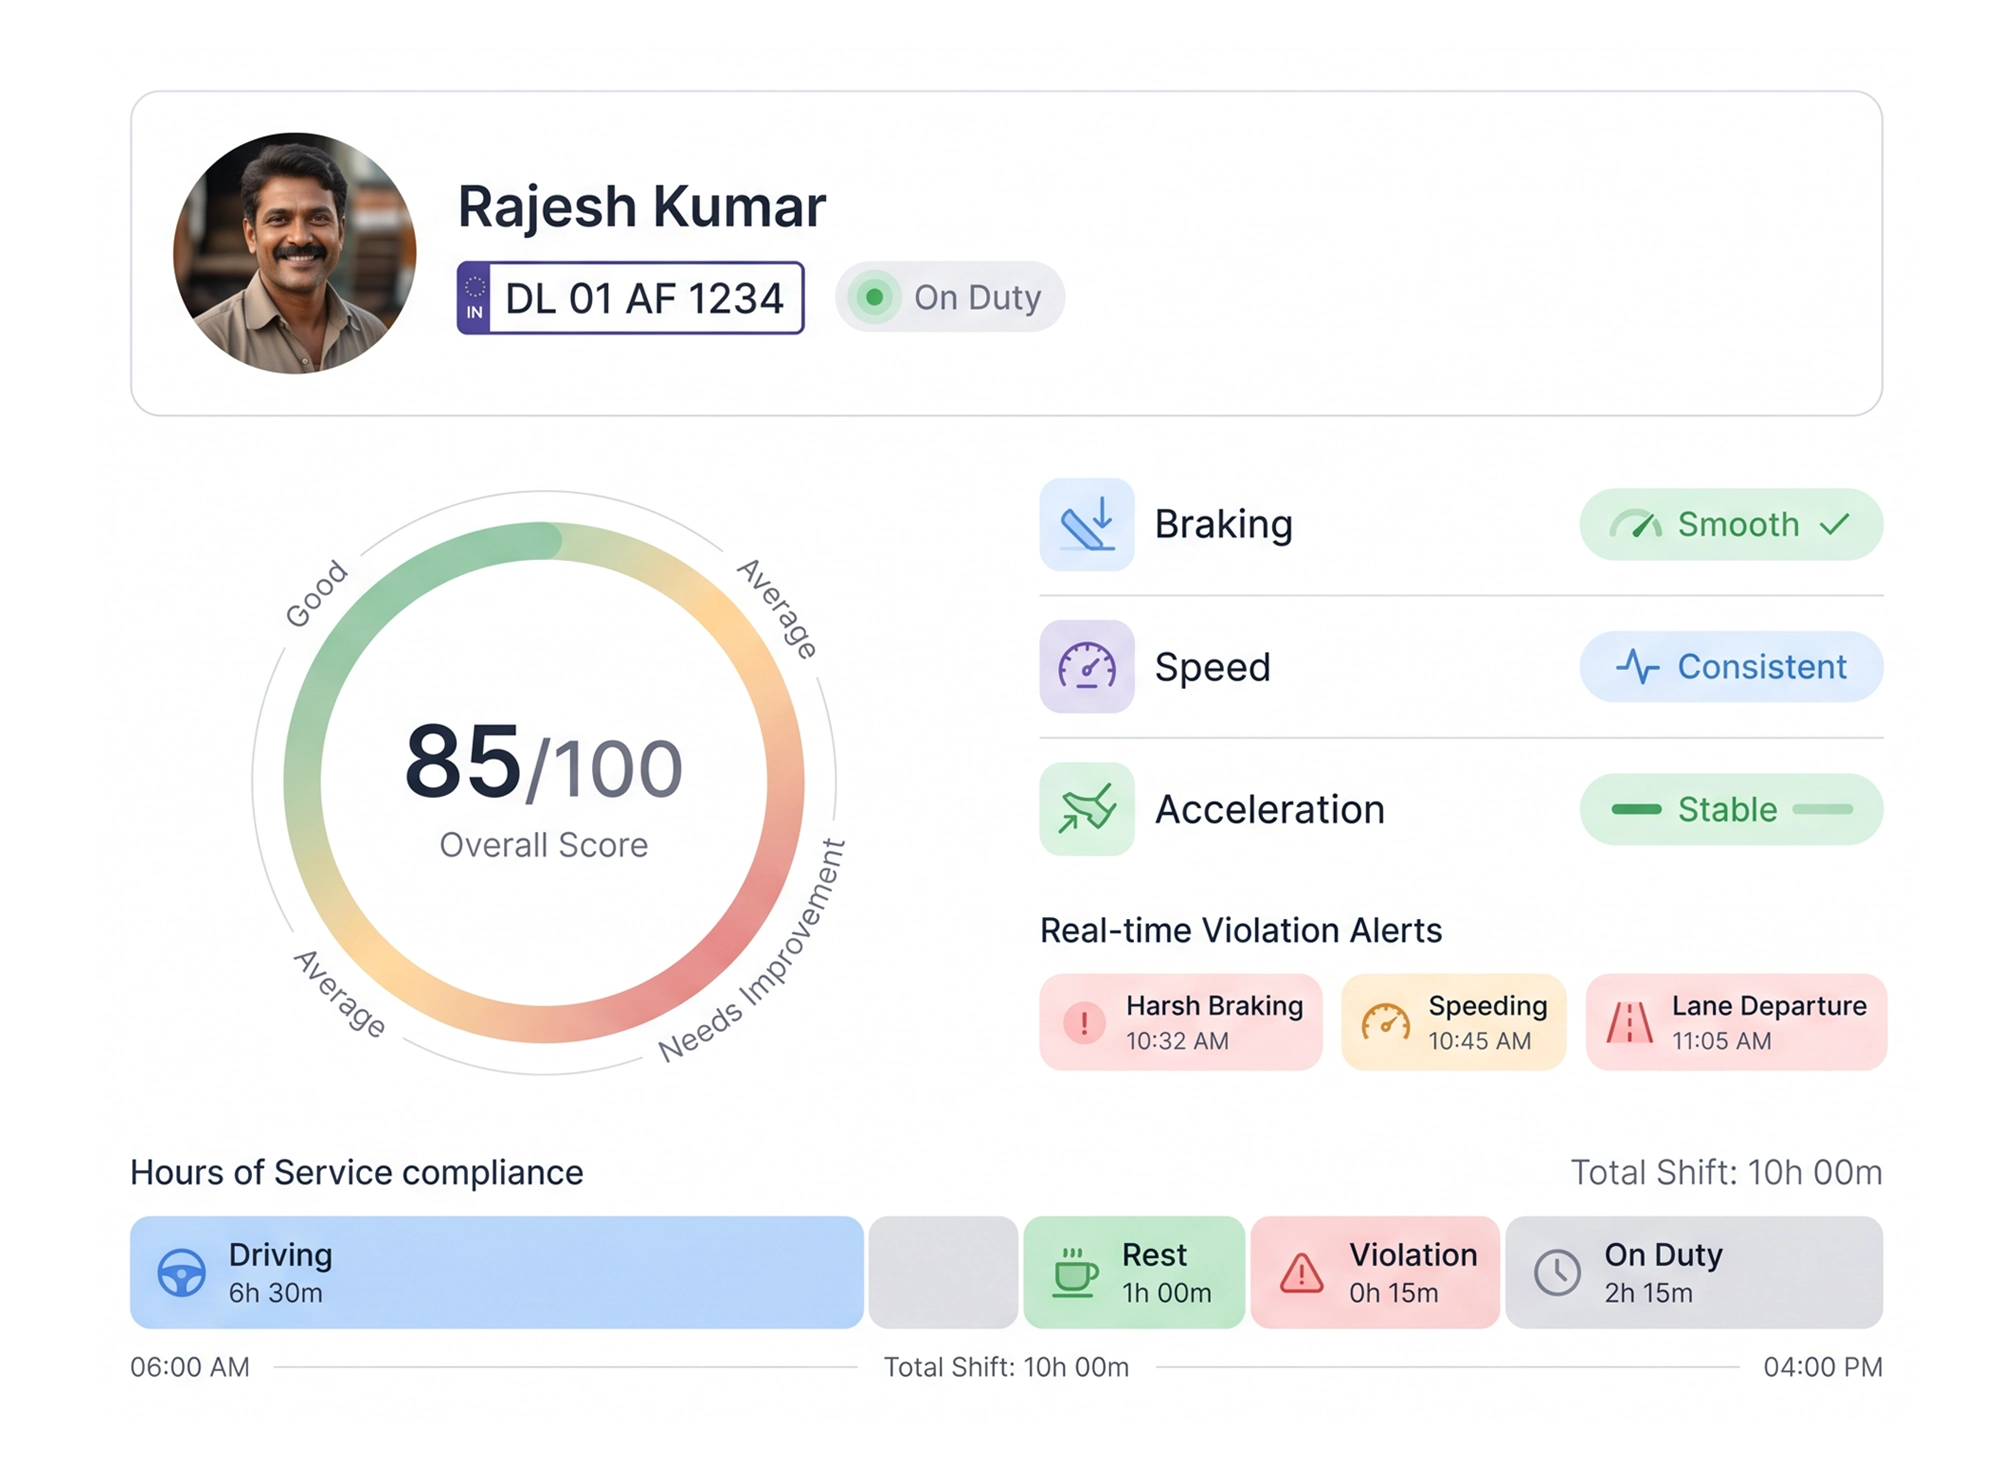
Task: Click the pulse icon in the Consistent badge
Action: (x=1638, y=666)
